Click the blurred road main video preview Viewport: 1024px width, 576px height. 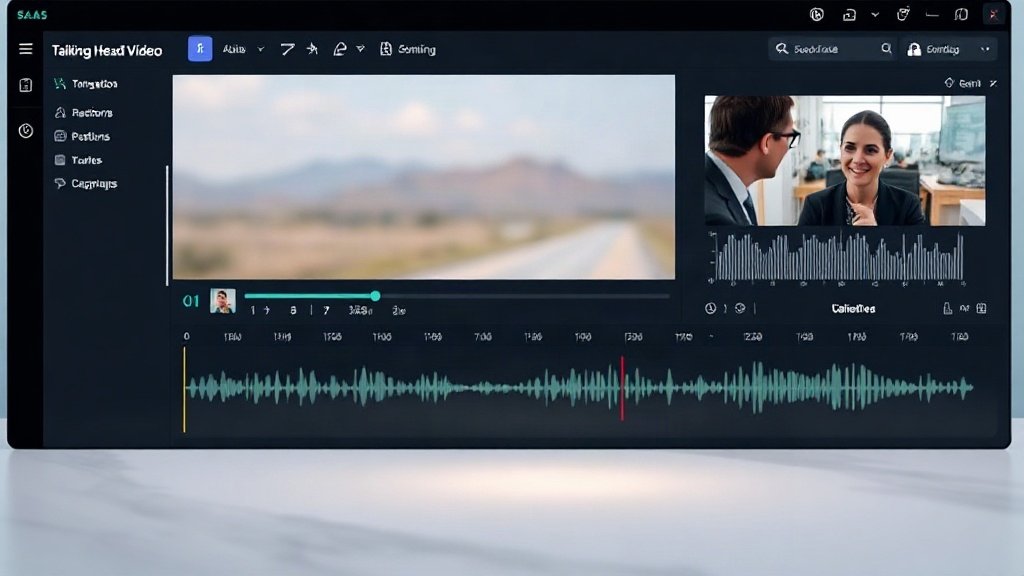tap(423, 177)
